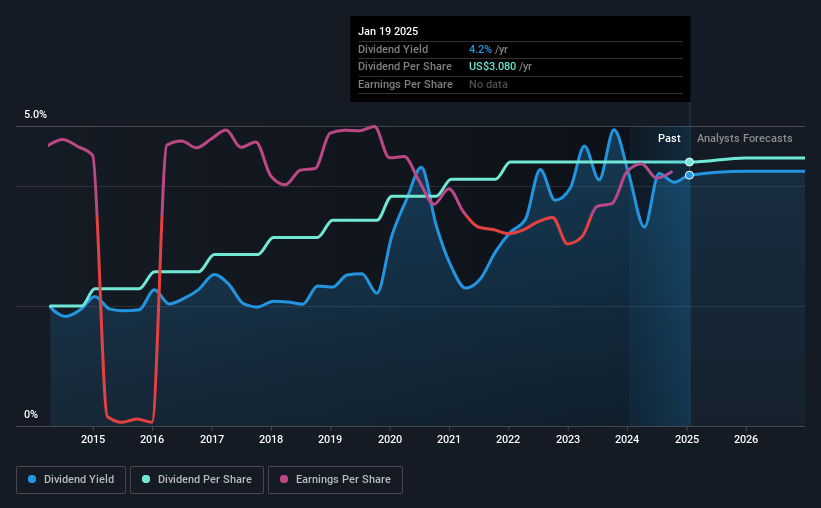Viewport: 821px width, 508px height.
Task: Click the 2018 x-axis label
Action: pyautogui.click(x=271, y=439)
